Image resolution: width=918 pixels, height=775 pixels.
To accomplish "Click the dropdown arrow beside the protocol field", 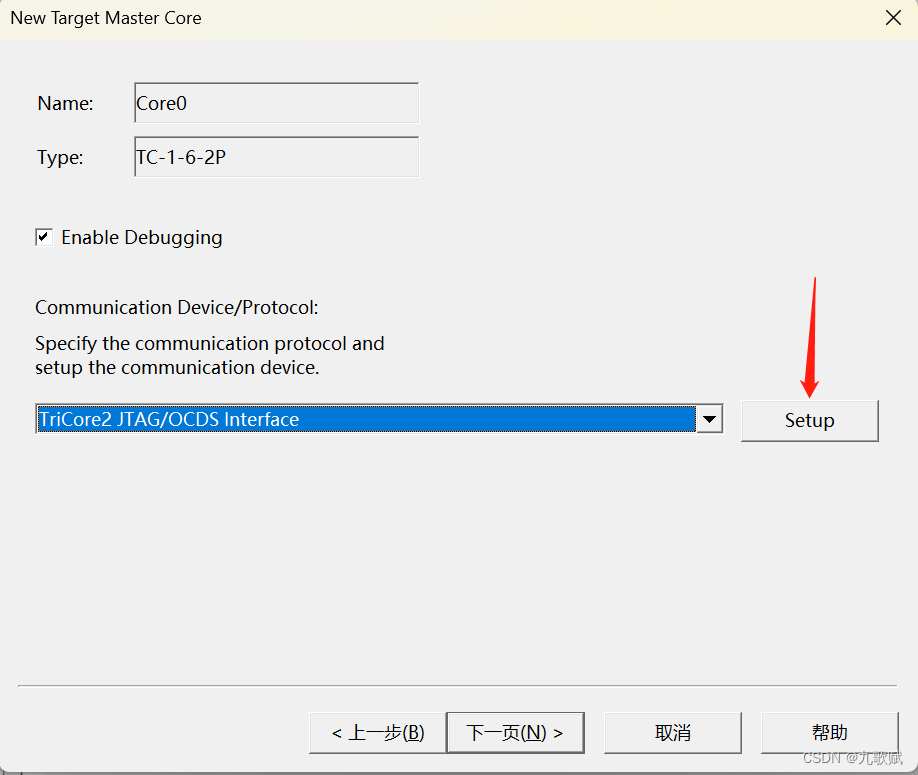I will click(x=709, y=419).
